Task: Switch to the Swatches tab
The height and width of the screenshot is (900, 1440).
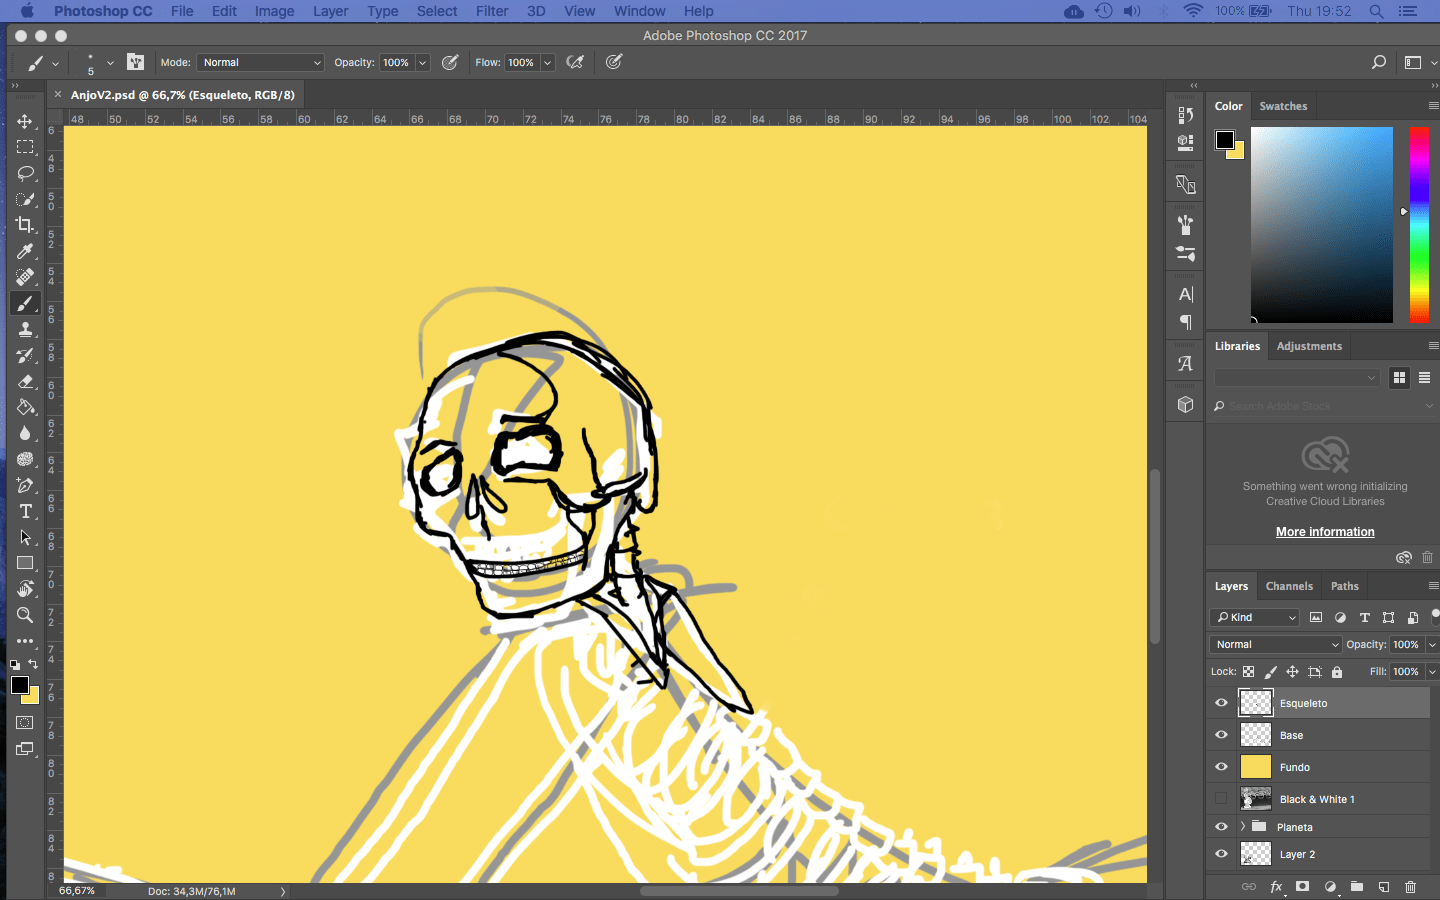Action: [x=1283, y=106]
